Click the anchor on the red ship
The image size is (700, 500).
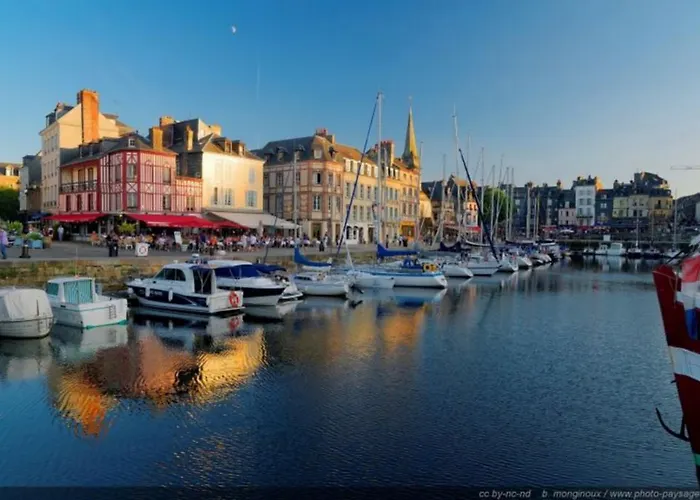point(670,427)
